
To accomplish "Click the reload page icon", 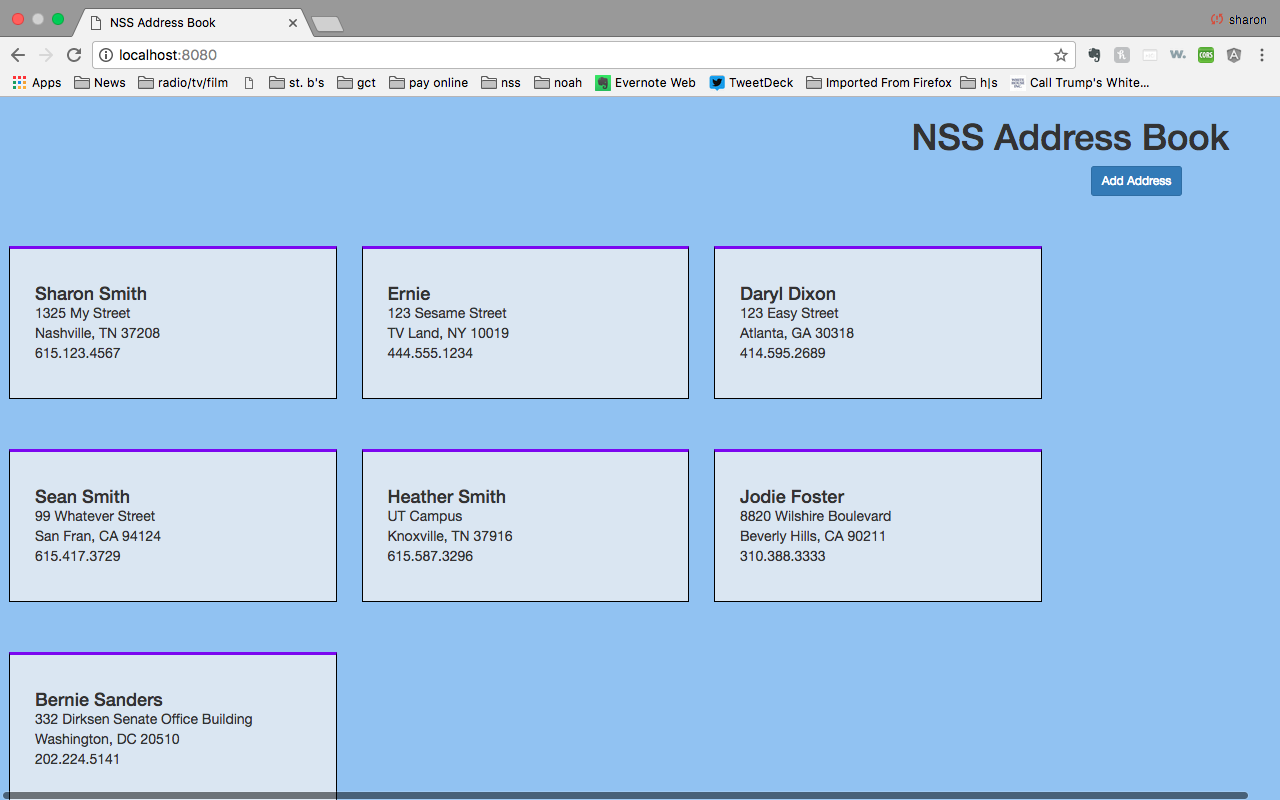I will pyautogui.click(x=73, y=55).
